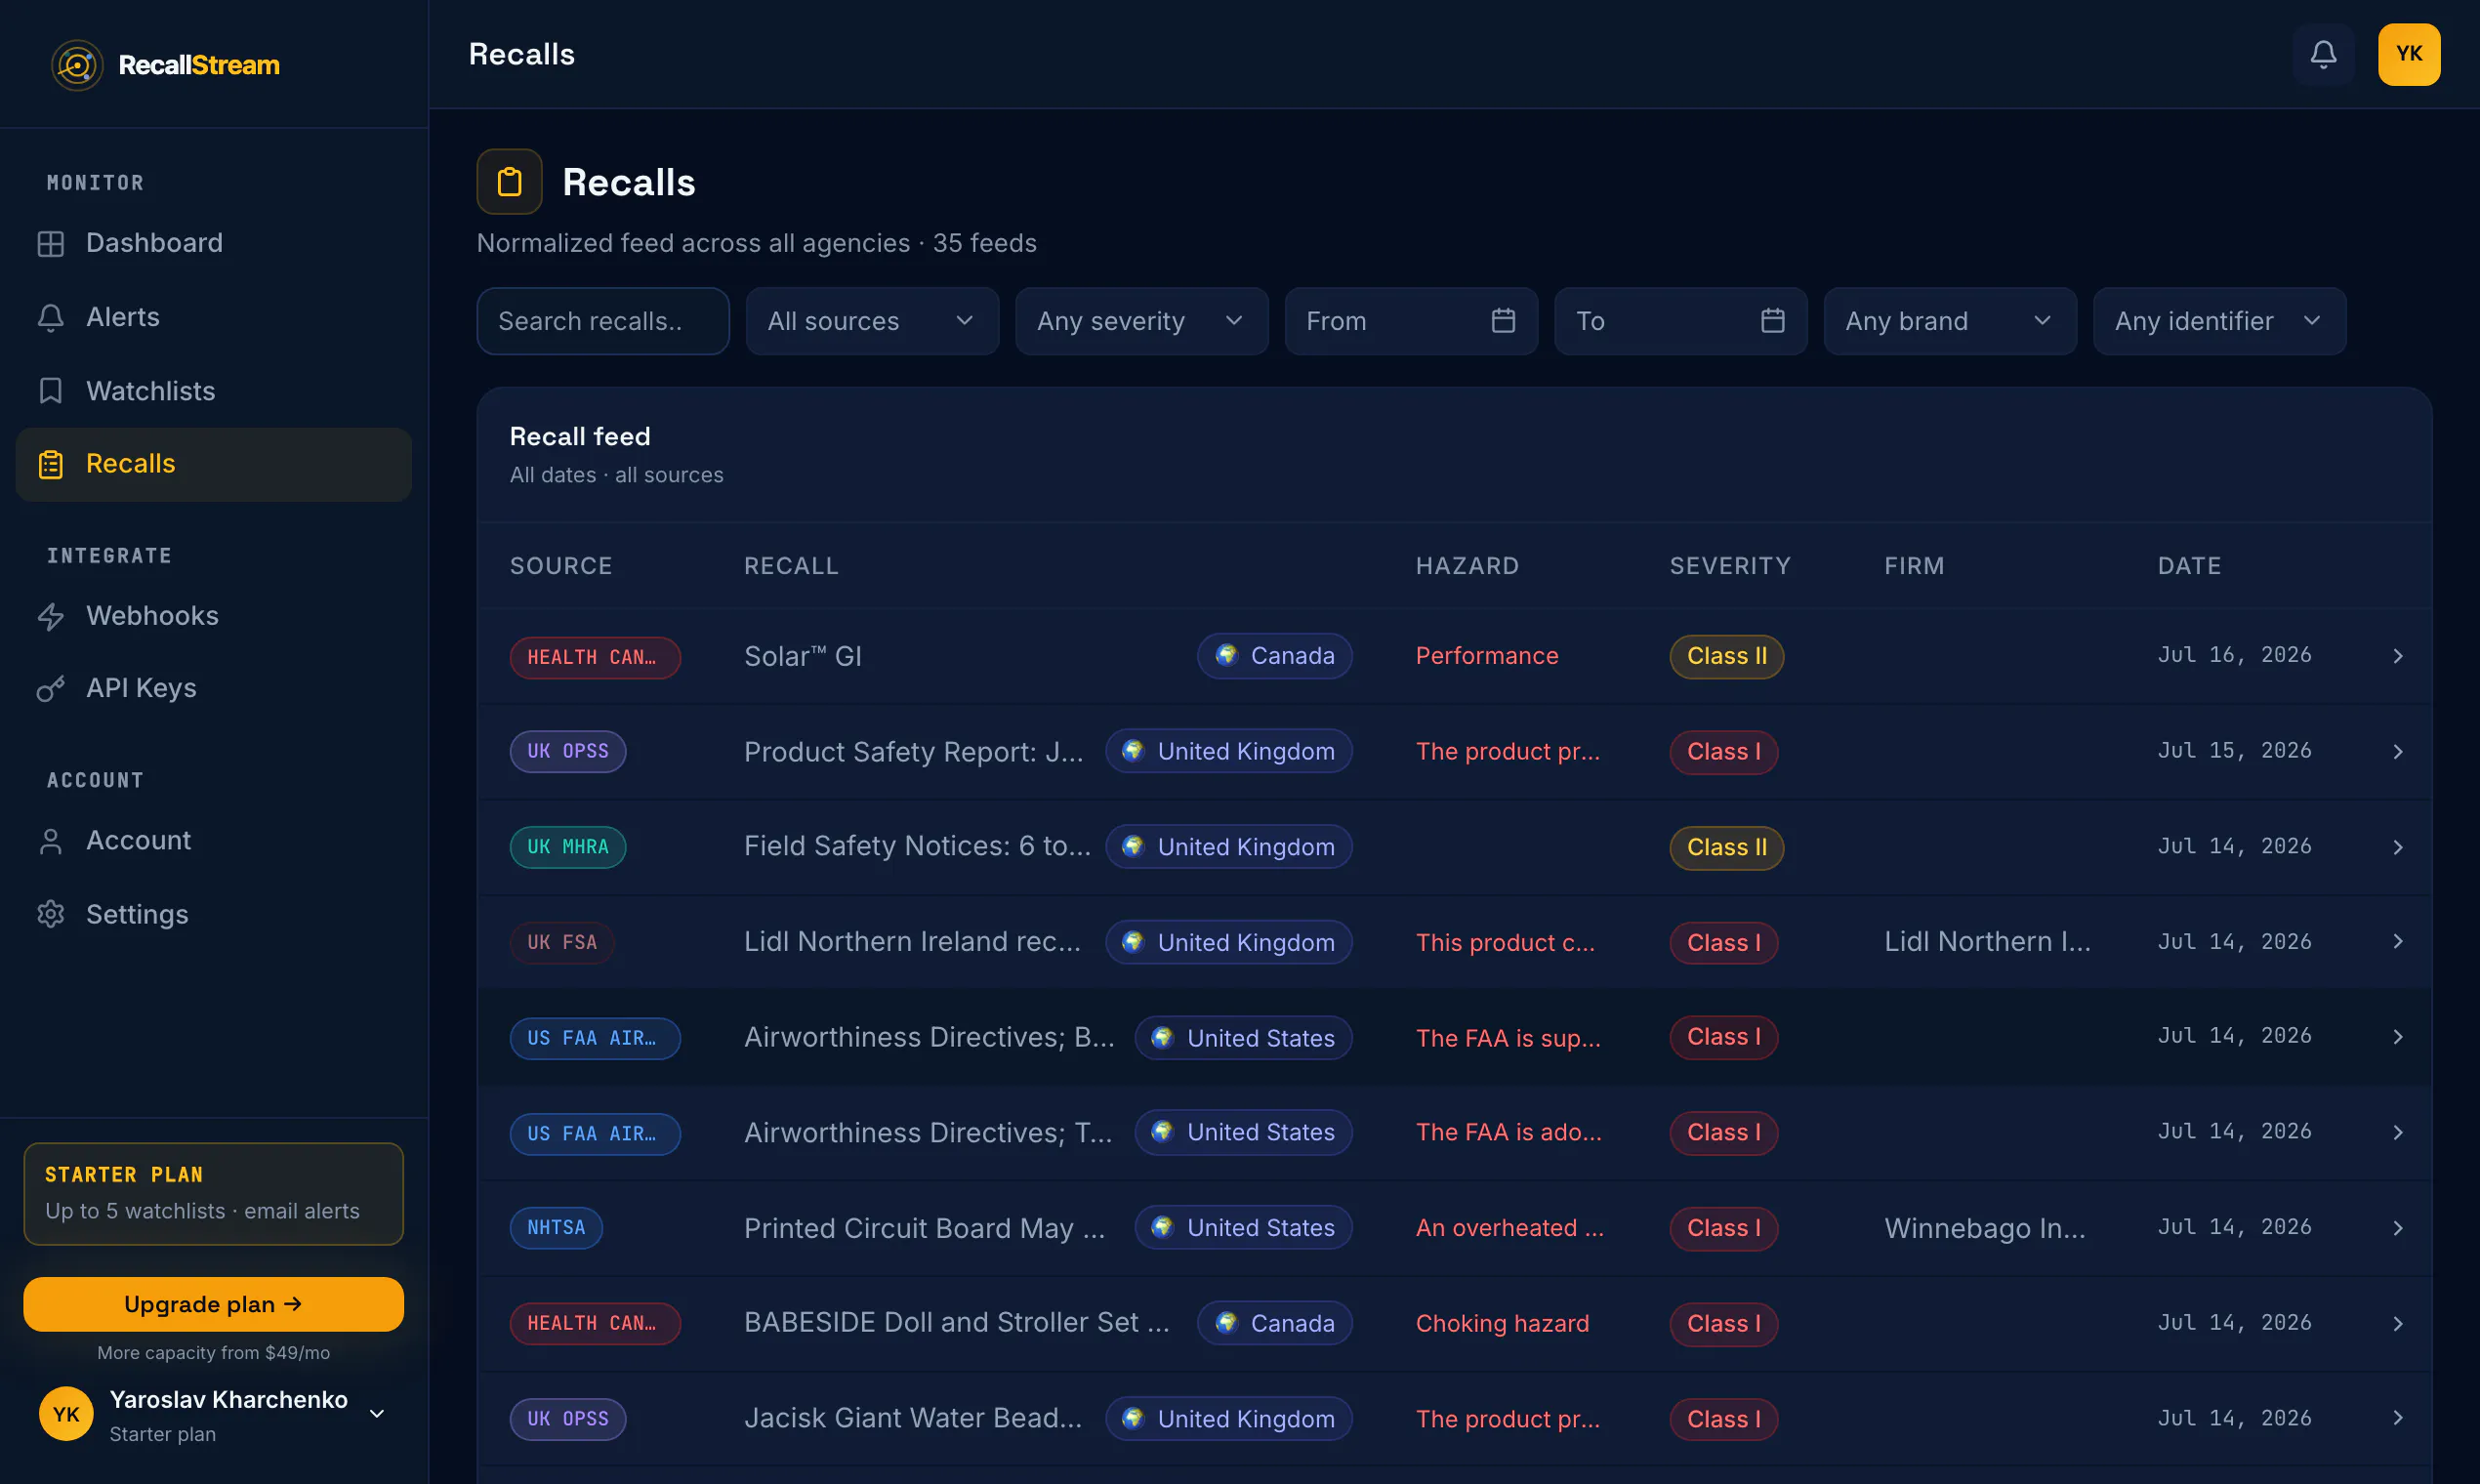Expand the Any identifier dropdown
Viewport: 2480px width, 1484px height.
(x=2219, y=321)
